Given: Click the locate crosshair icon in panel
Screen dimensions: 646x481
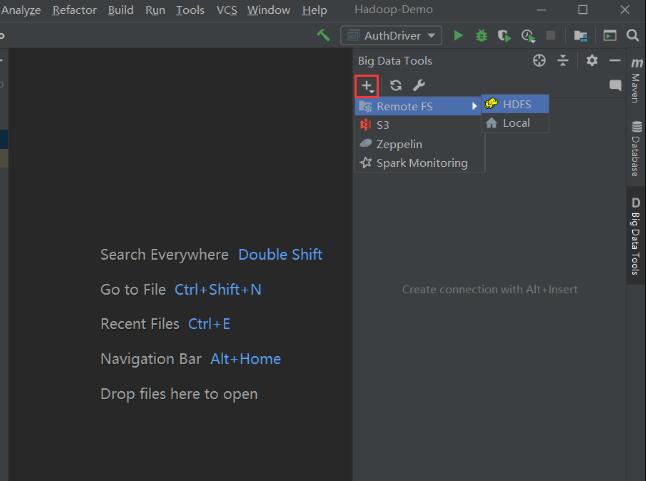Looking at the screenshot, I should click(x=540, y=61).
